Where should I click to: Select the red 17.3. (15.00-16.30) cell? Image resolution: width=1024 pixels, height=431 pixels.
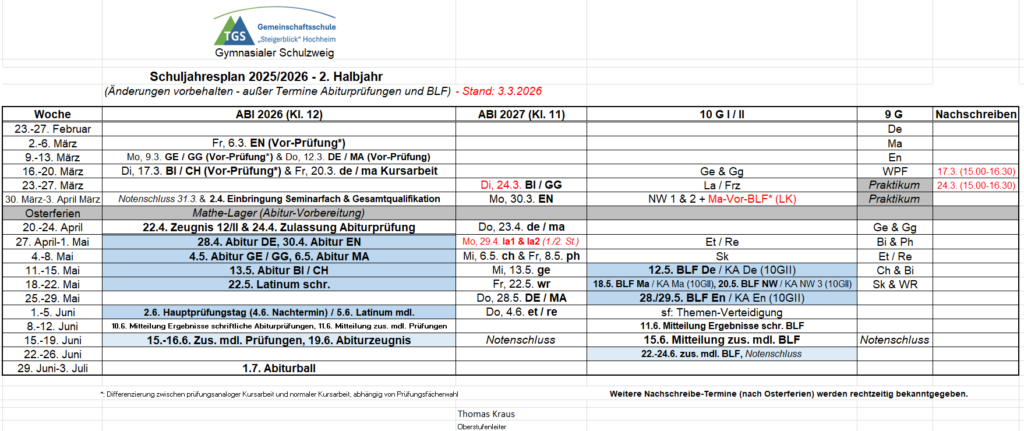pos(977,171)
